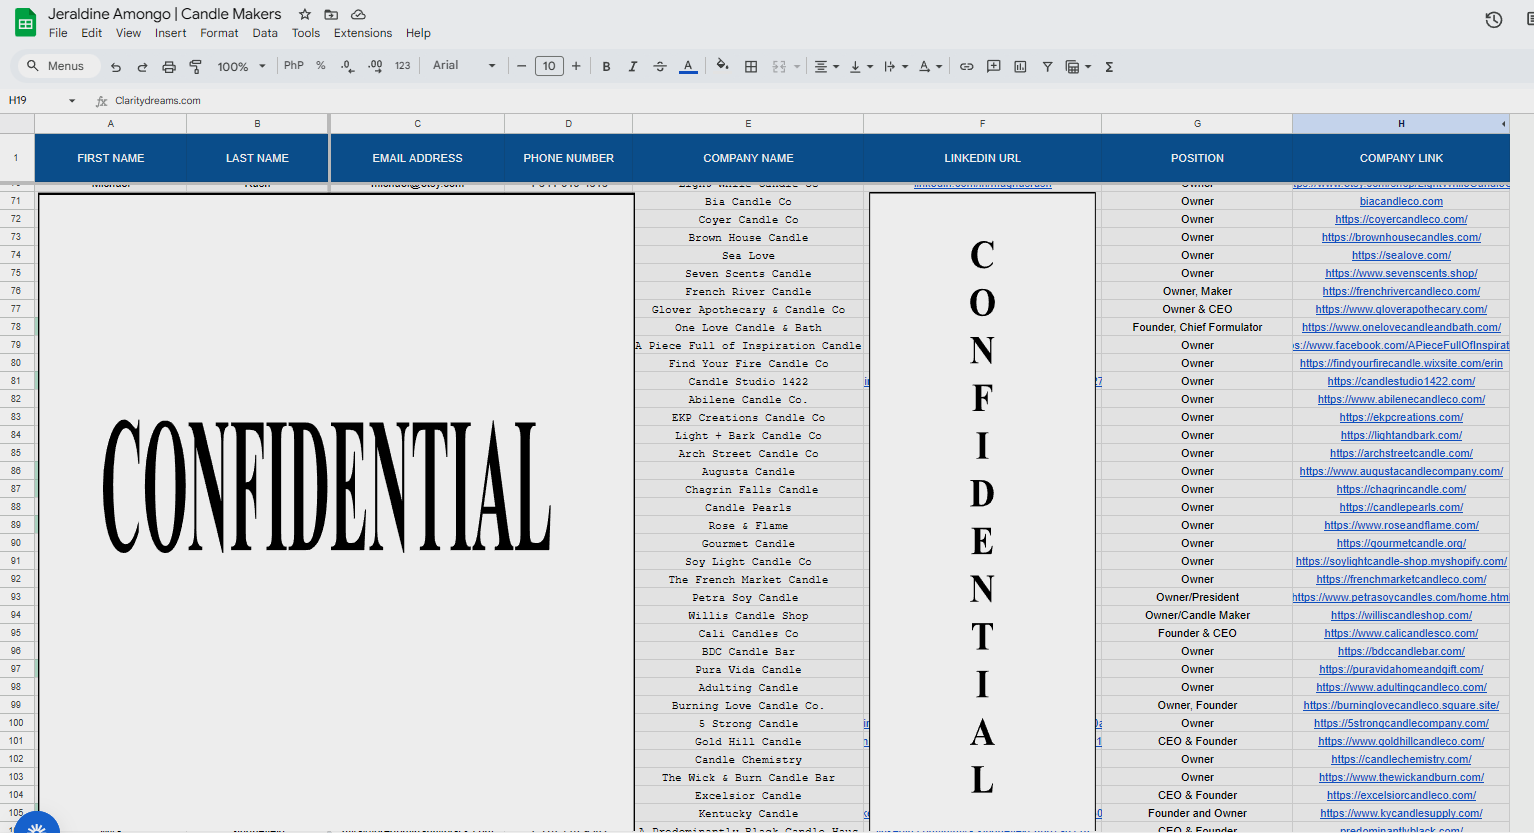This screenshot has width=1534, height=833.
Task: Open the biacandleco.com link
Action: point(1401,202)
